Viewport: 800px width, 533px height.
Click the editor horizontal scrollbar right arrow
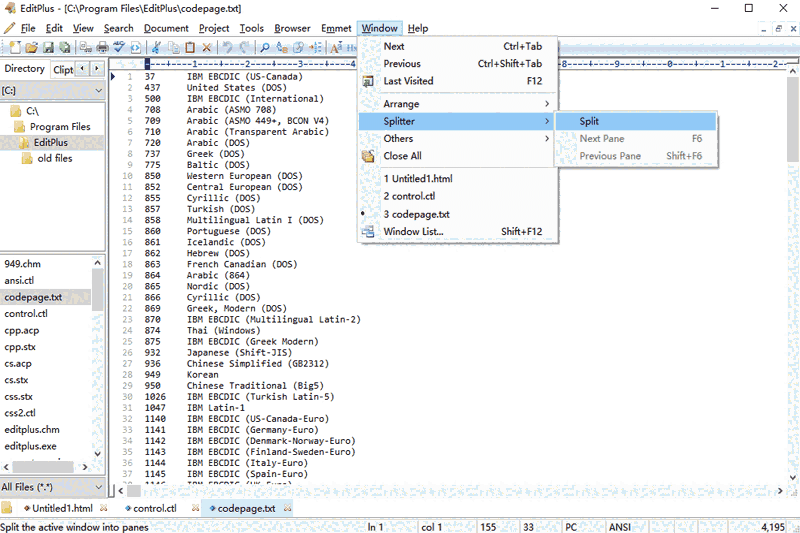[x=780, y=491]
